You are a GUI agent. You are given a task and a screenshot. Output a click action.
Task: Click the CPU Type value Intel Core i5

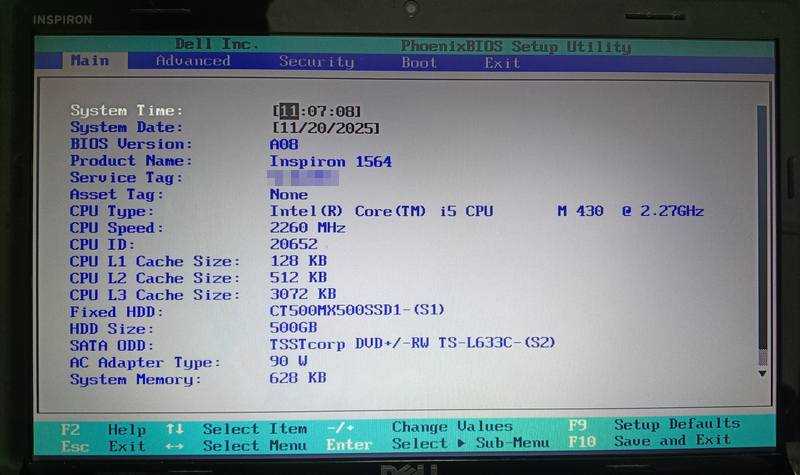coord(487,211)
